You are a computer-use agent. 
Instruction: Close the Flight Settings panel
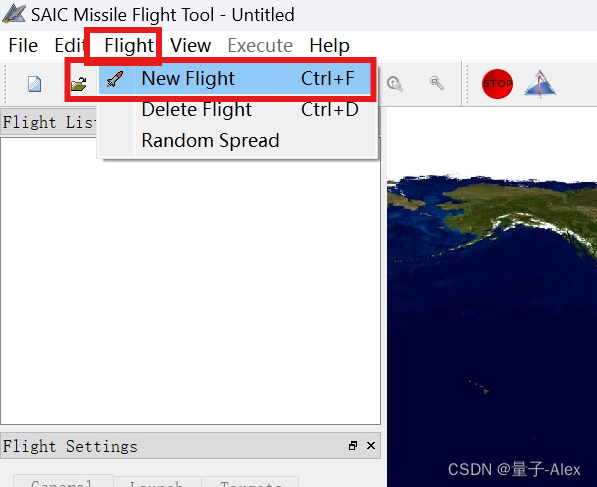click(x=371, y=445)
